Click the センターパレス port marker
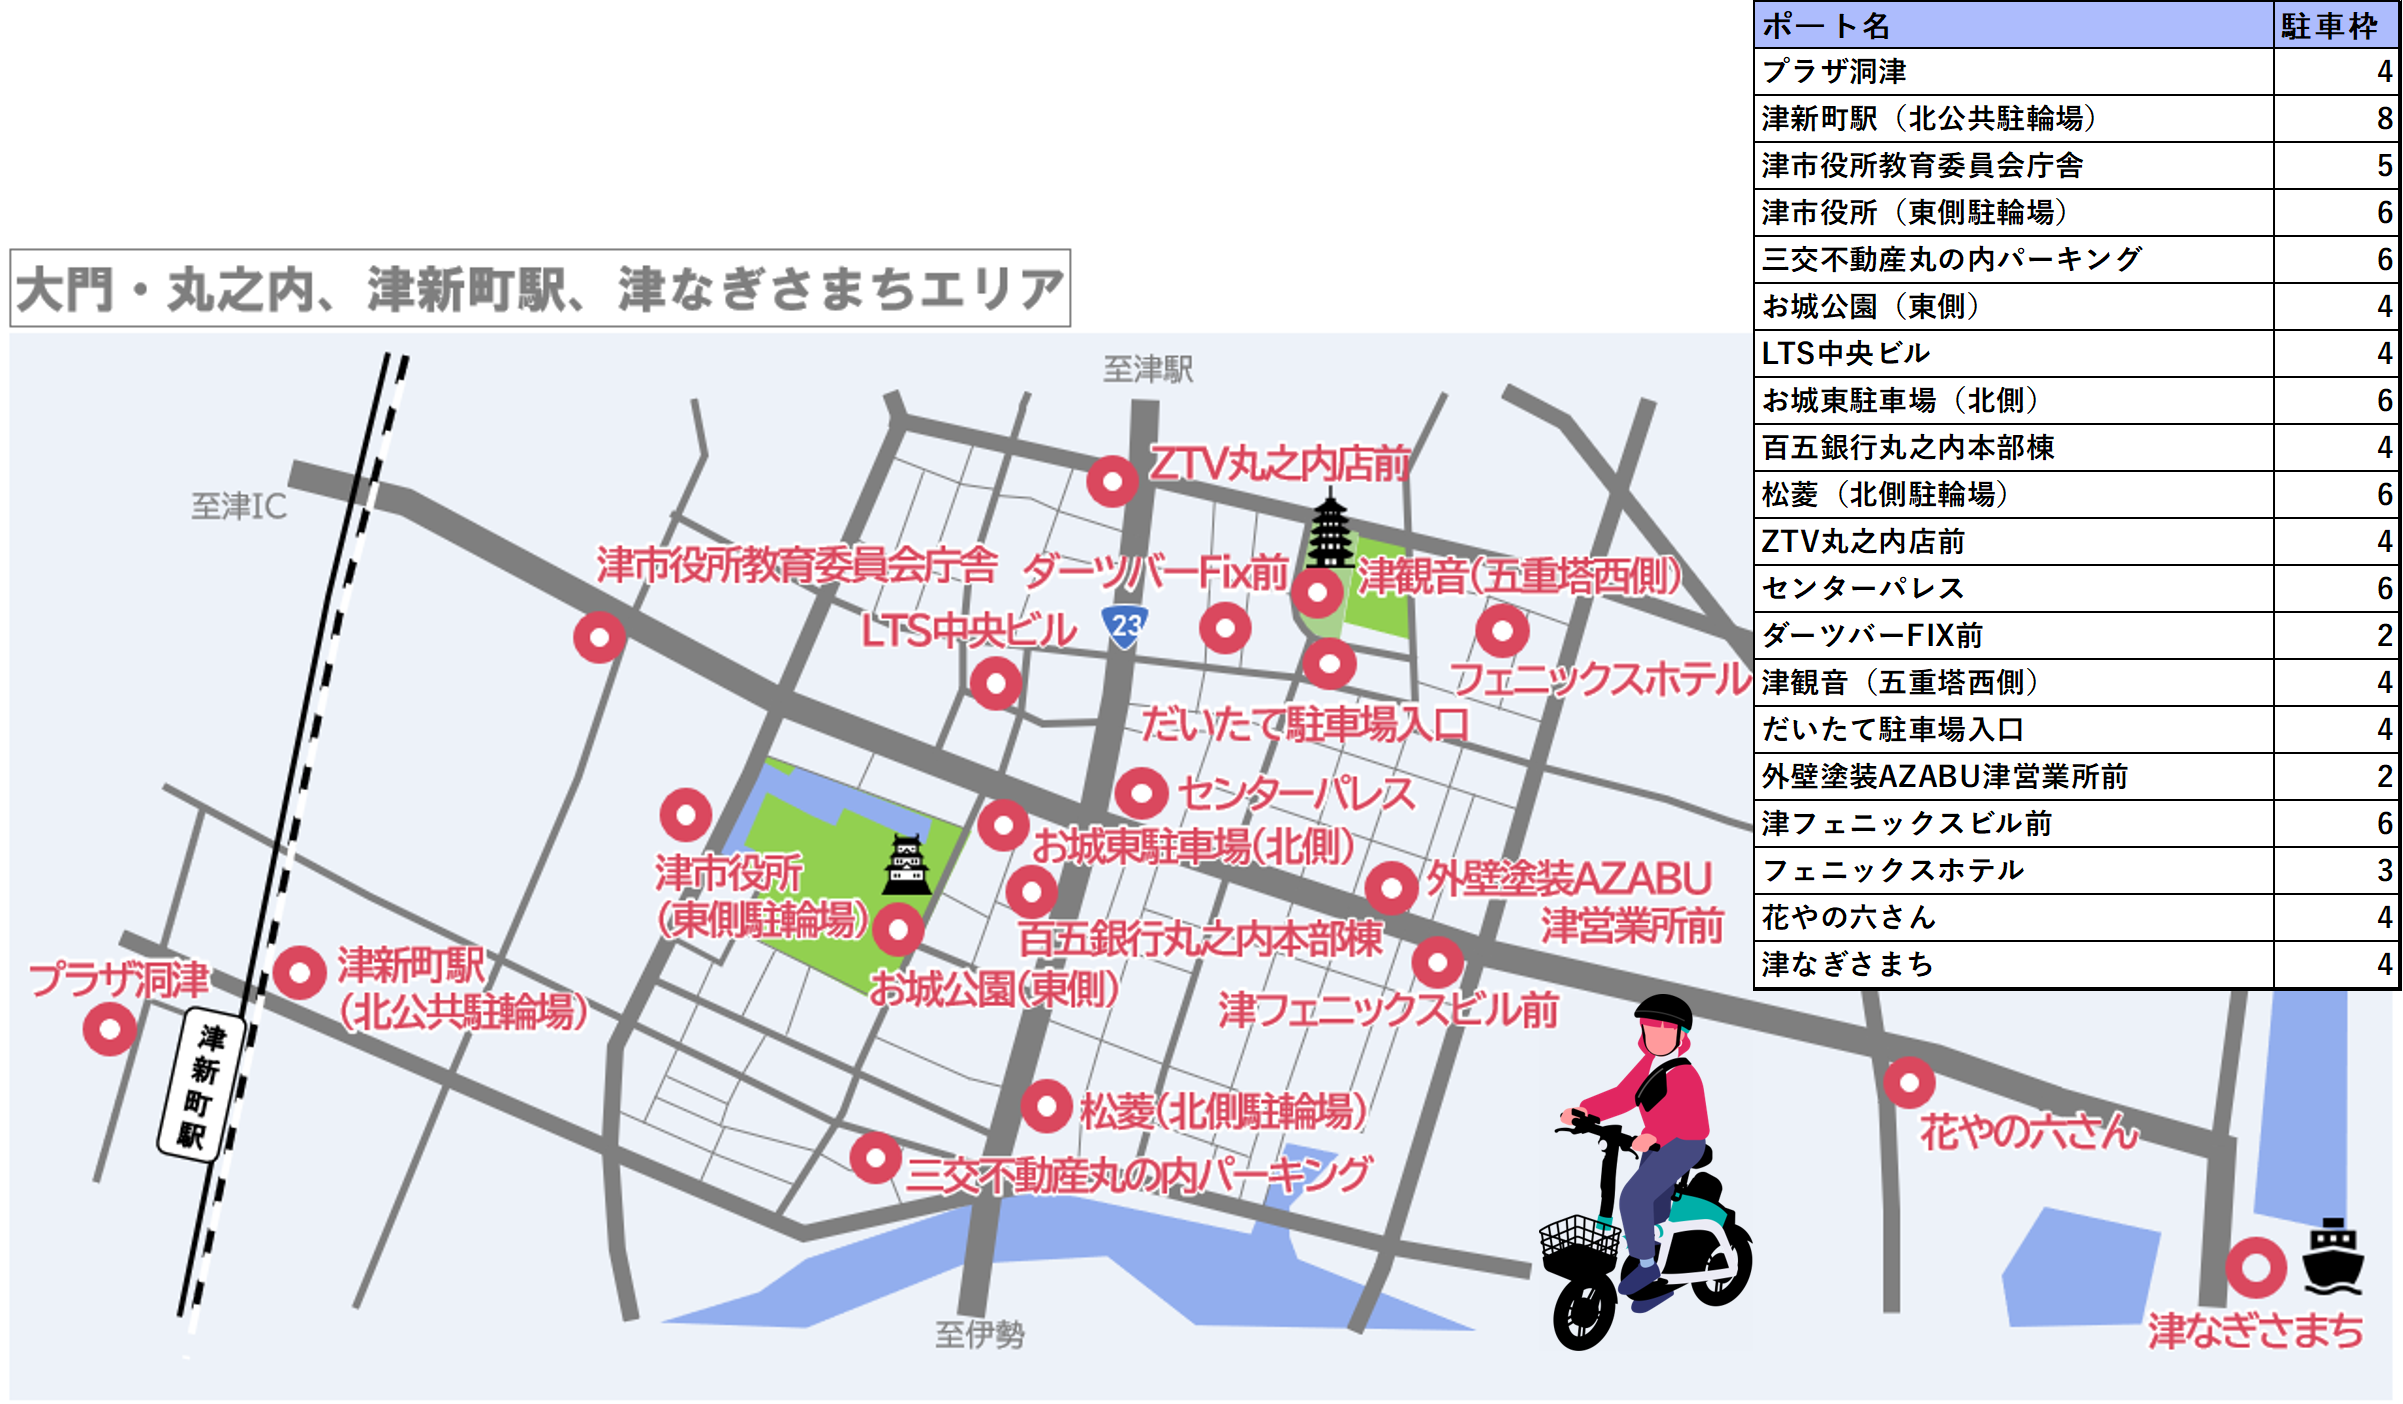This screenshot has width=2403, height=1404. click(x=1140, y=793)
